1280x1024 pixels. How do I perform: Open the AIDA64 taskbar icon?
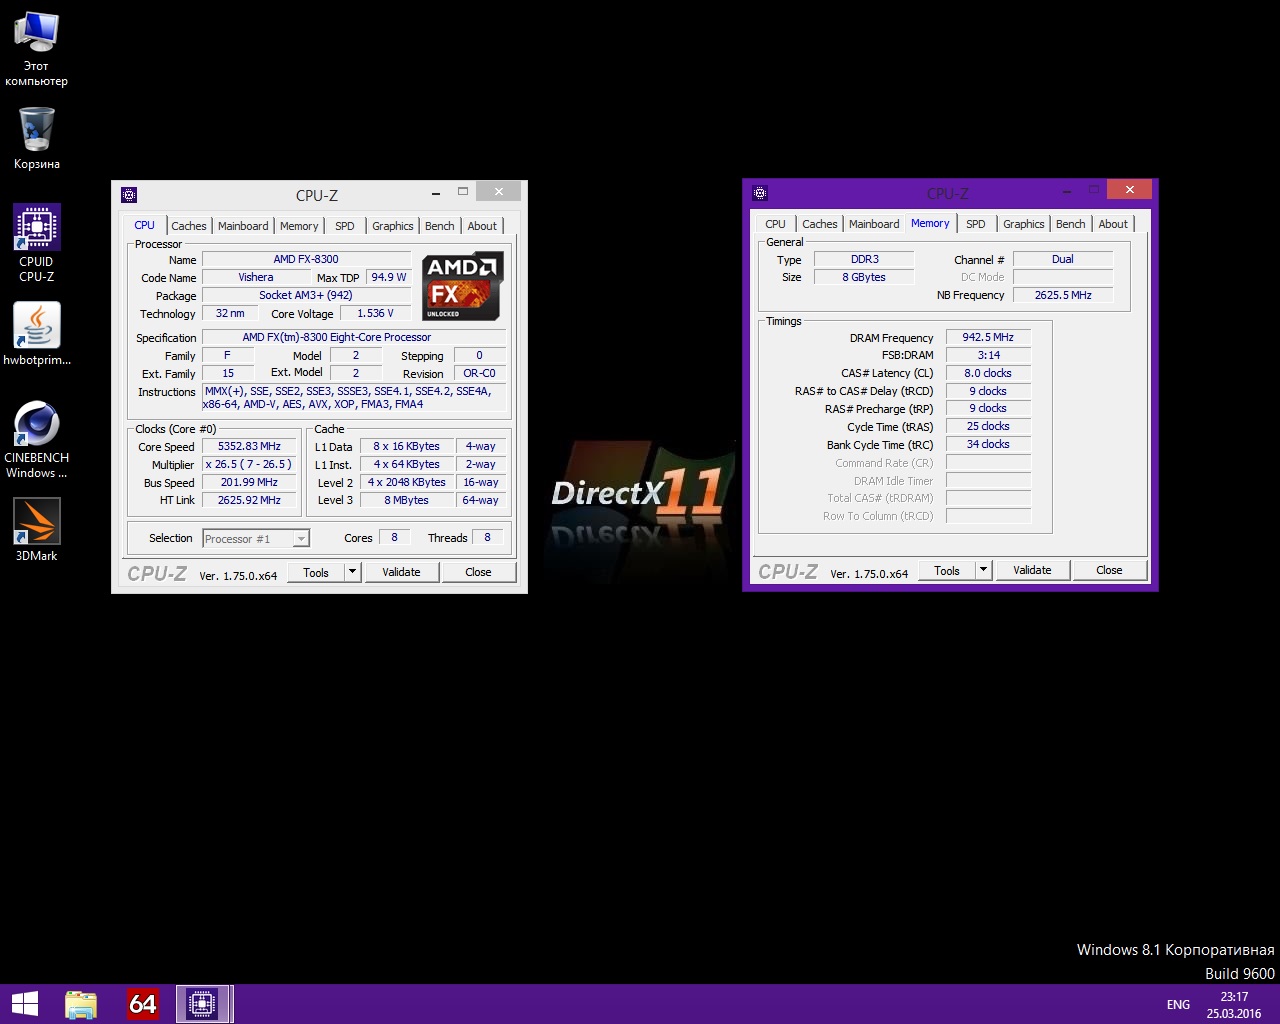(143, 1004)
